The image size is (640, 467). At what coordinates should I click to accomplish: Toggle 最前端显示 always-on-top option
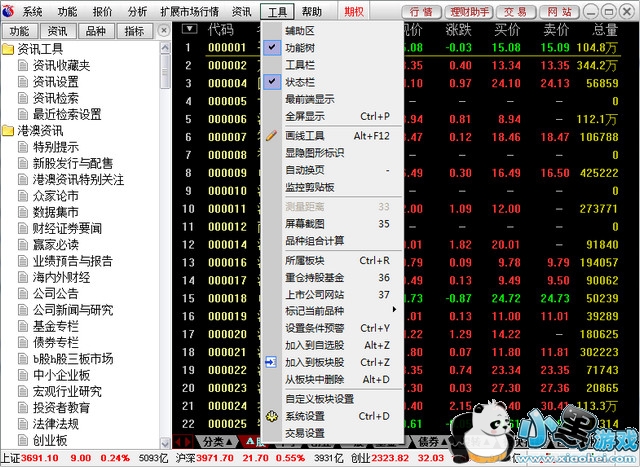331,99
